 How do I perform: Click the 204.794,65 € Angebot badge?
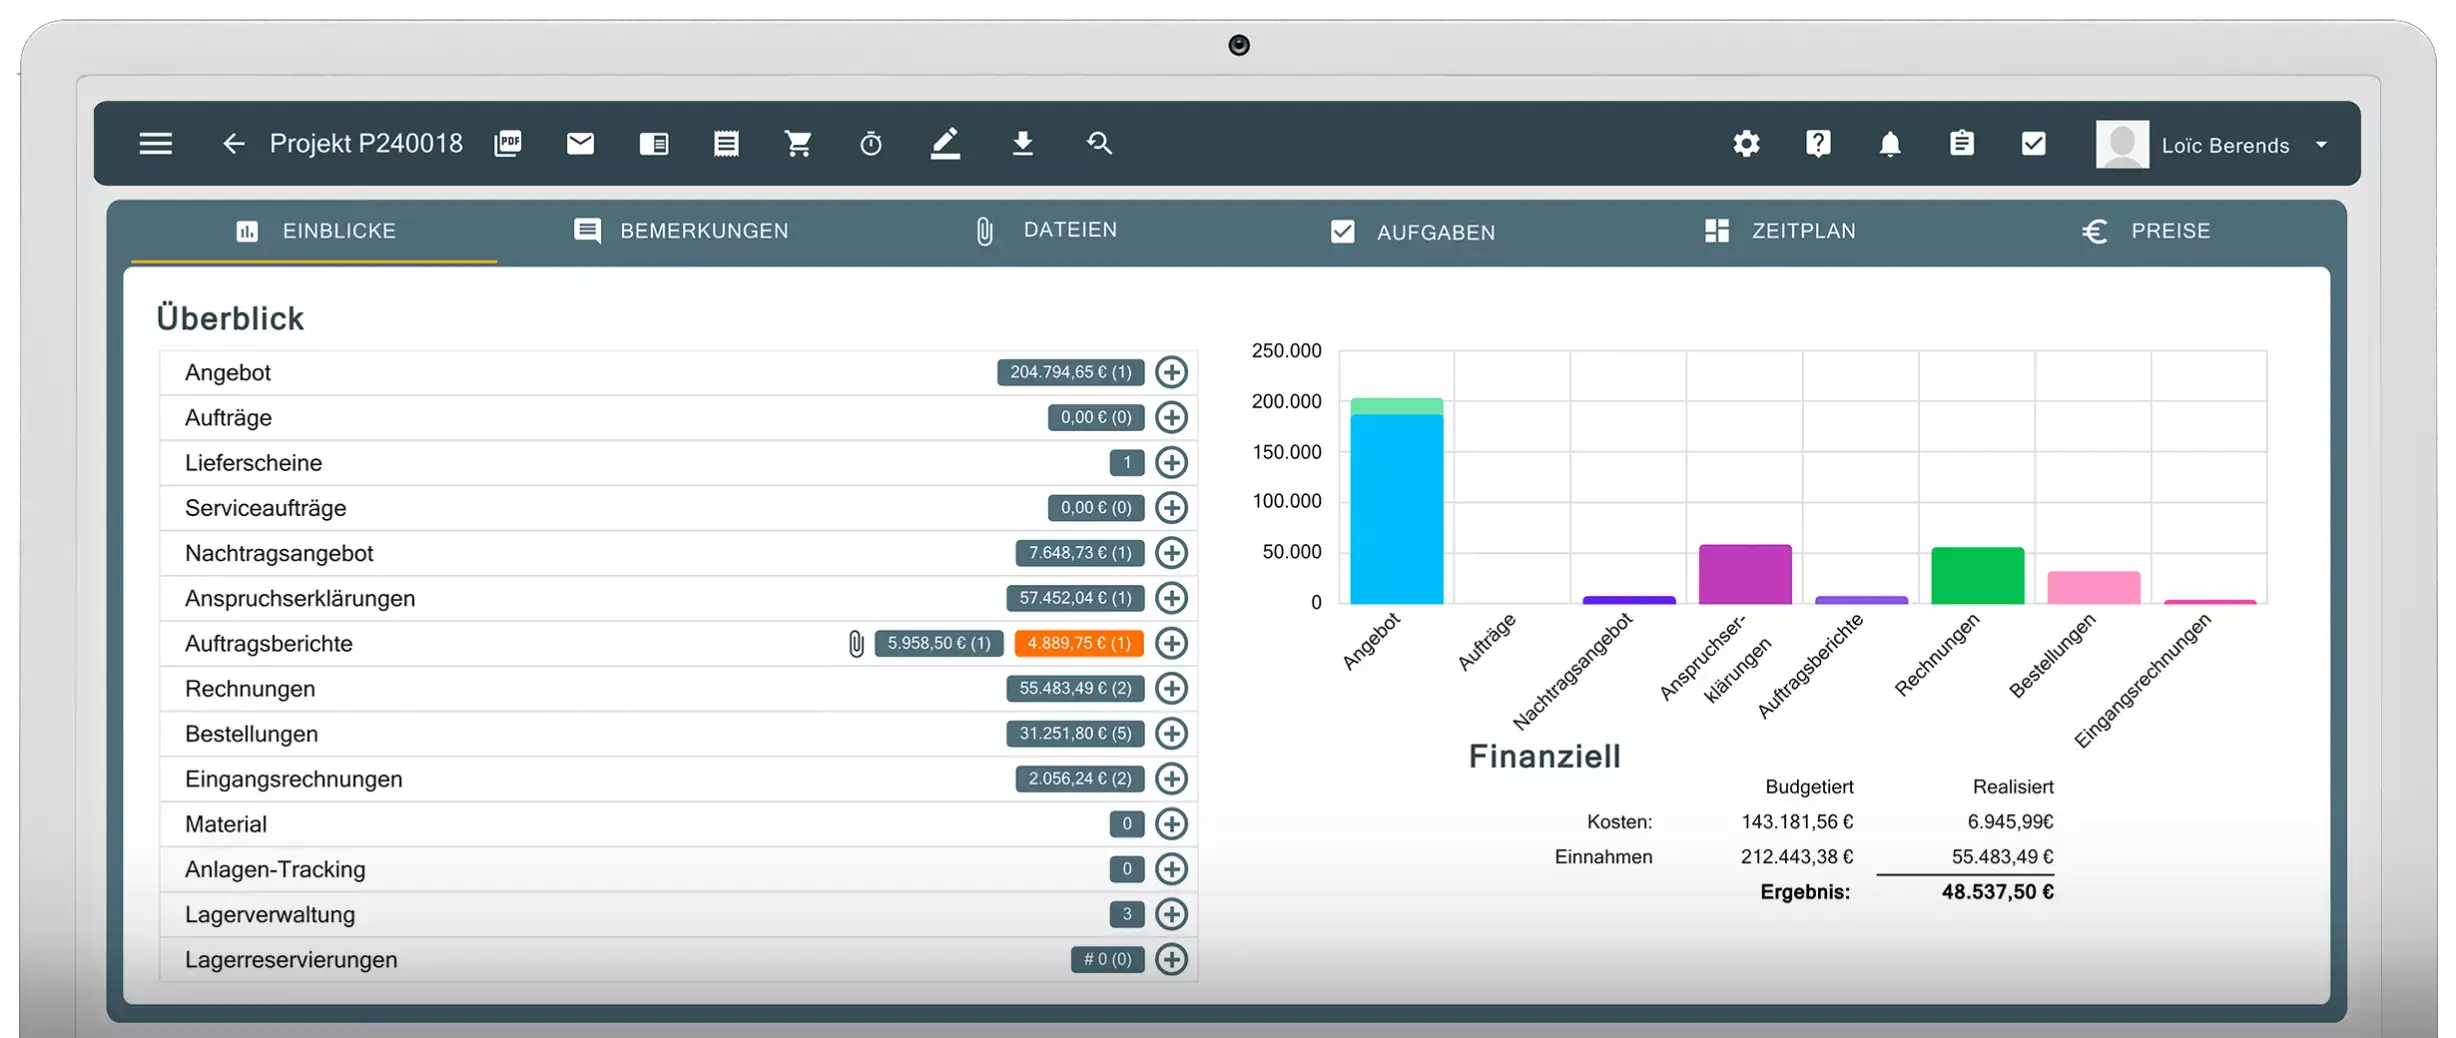(x=1069, y=372)
